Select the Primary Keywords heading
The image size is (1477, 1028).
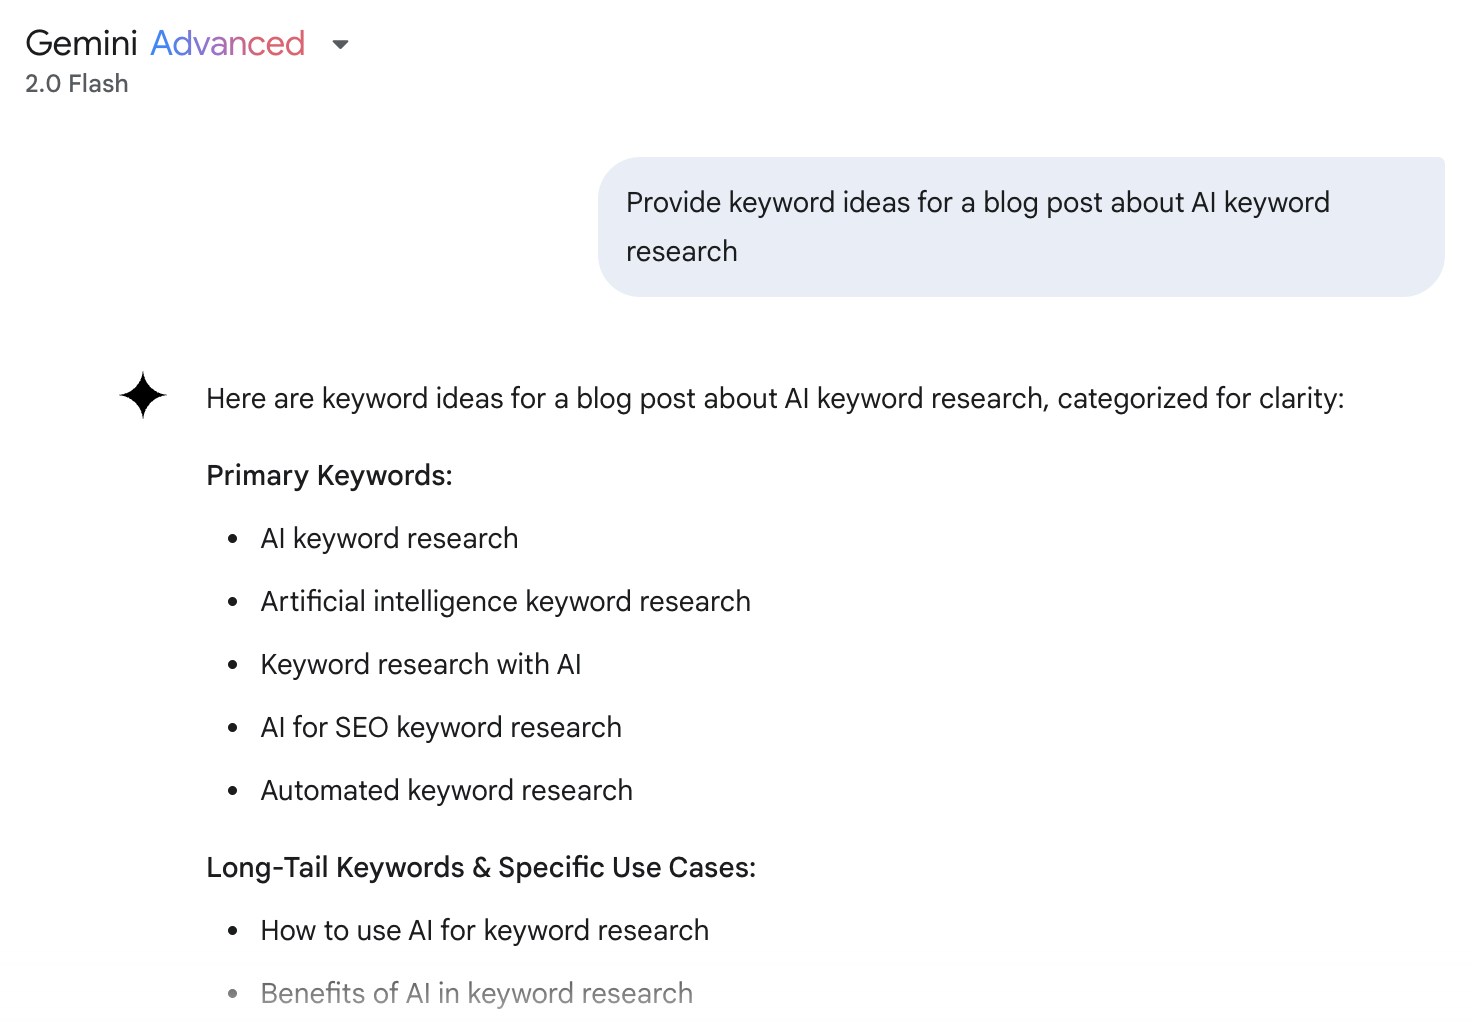click(x=329, y=475)
